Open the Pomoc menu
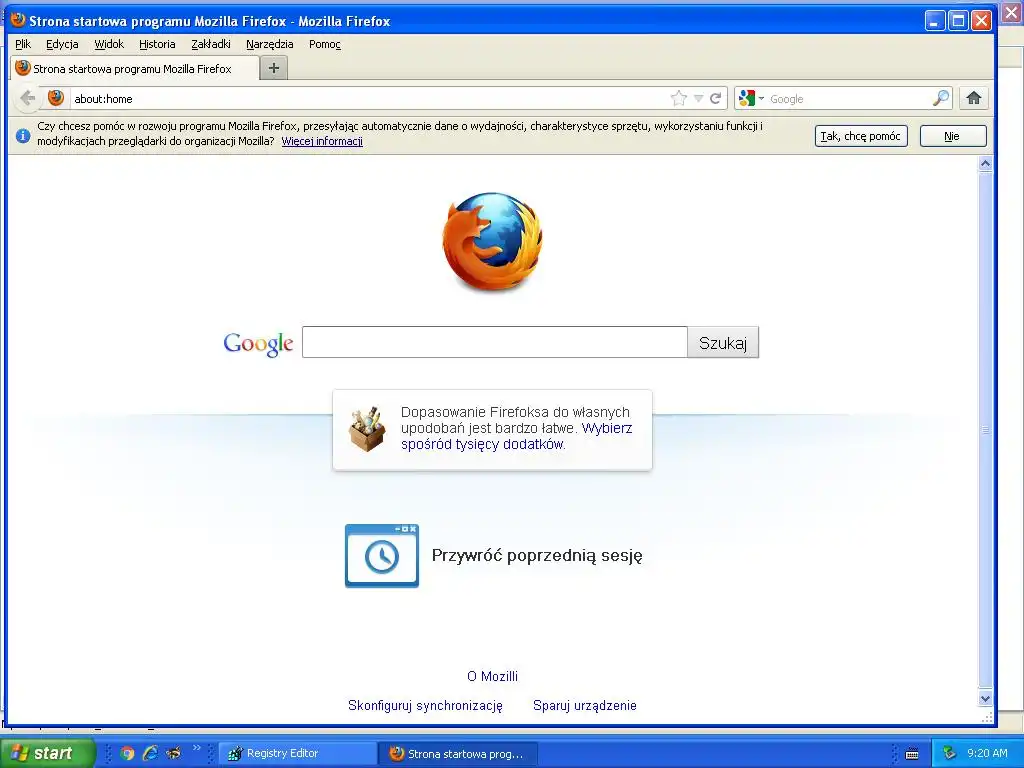 [325, 44]
